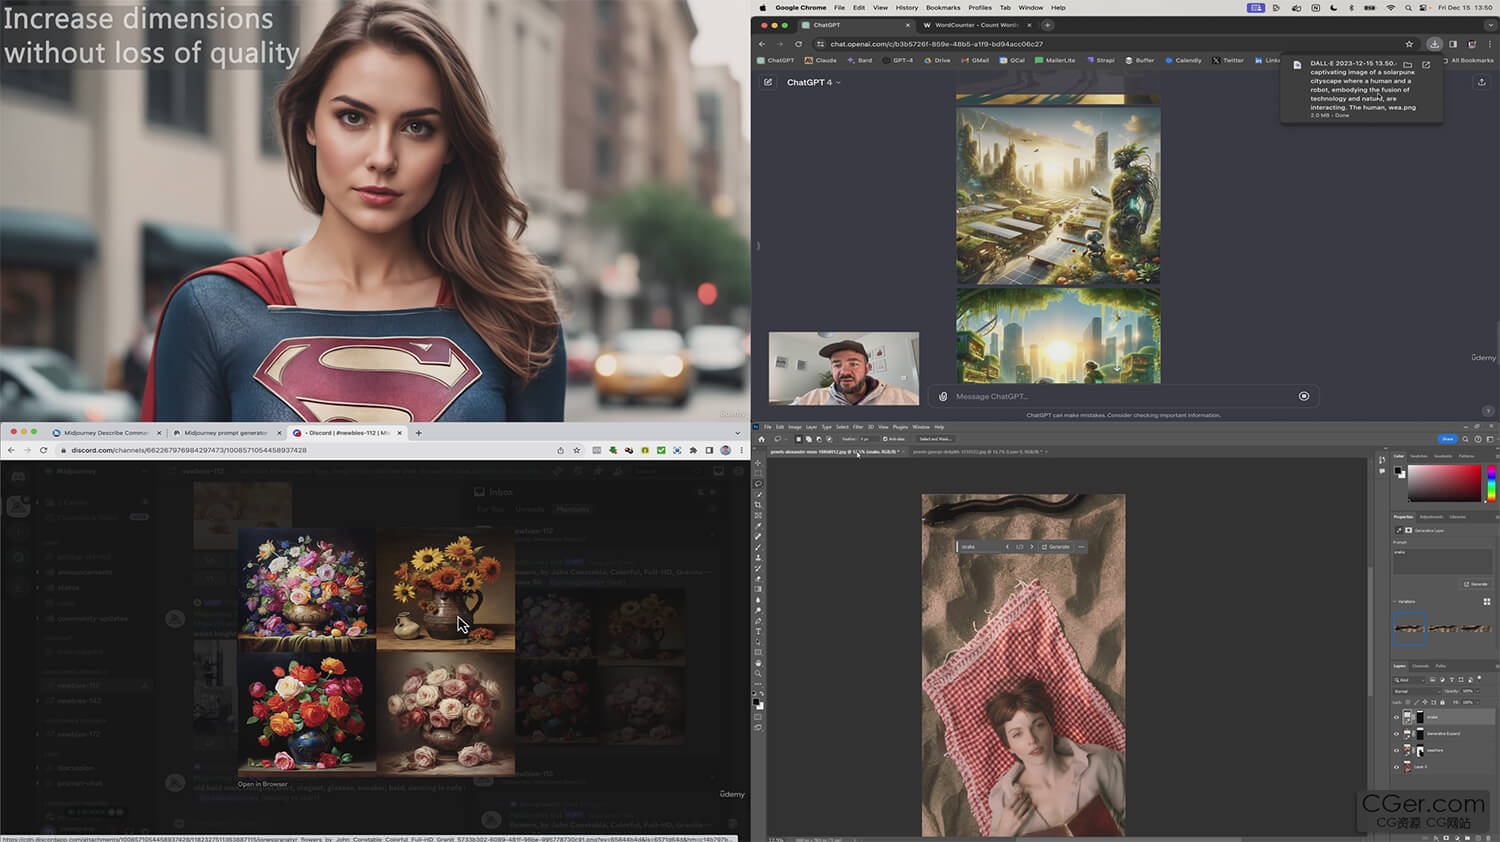The height and width of the screenshot is (842, 1500).
Task: Select the Pen tool in Photoshop
Action: point(758,621)
